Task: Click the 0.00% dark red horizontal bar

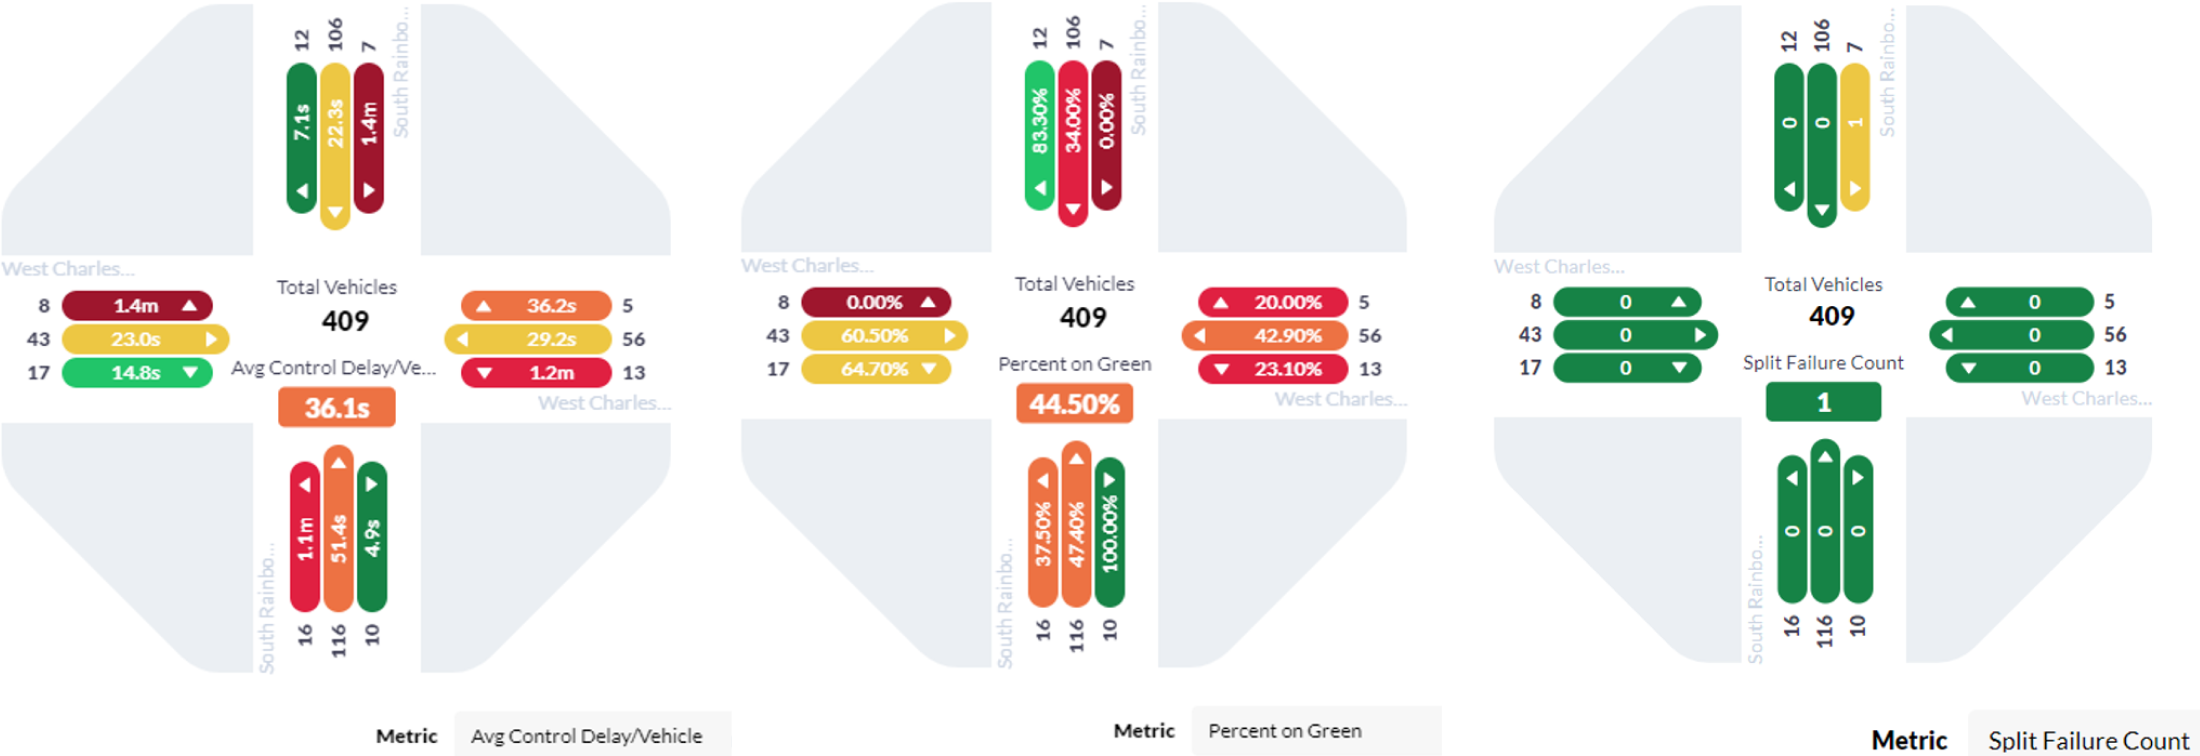Action: point(876,302)
